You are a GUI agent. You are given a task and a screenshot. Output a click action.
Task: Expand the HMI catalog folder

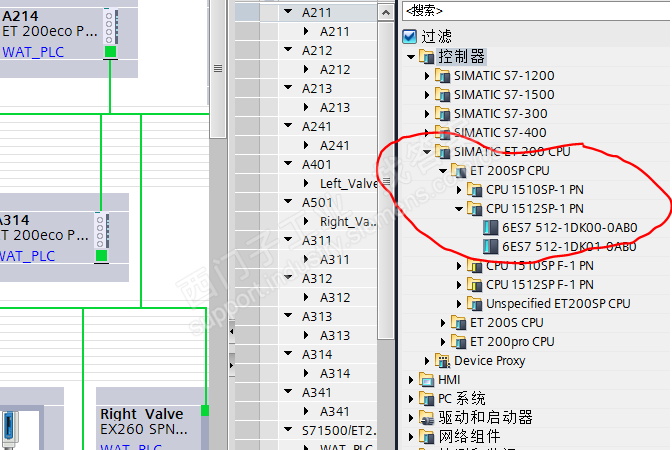coord(411,380)
